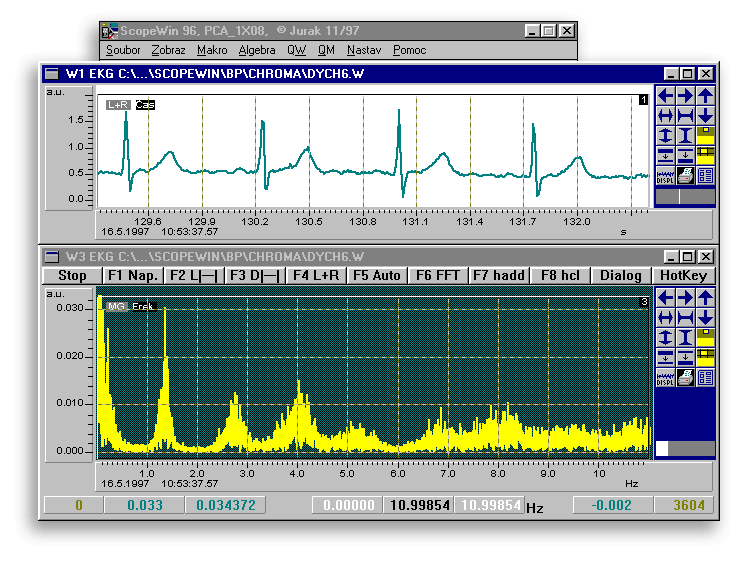Screen dimensions: 738x562
Task: Click the -0.002 value field
Action: [613, 505]
